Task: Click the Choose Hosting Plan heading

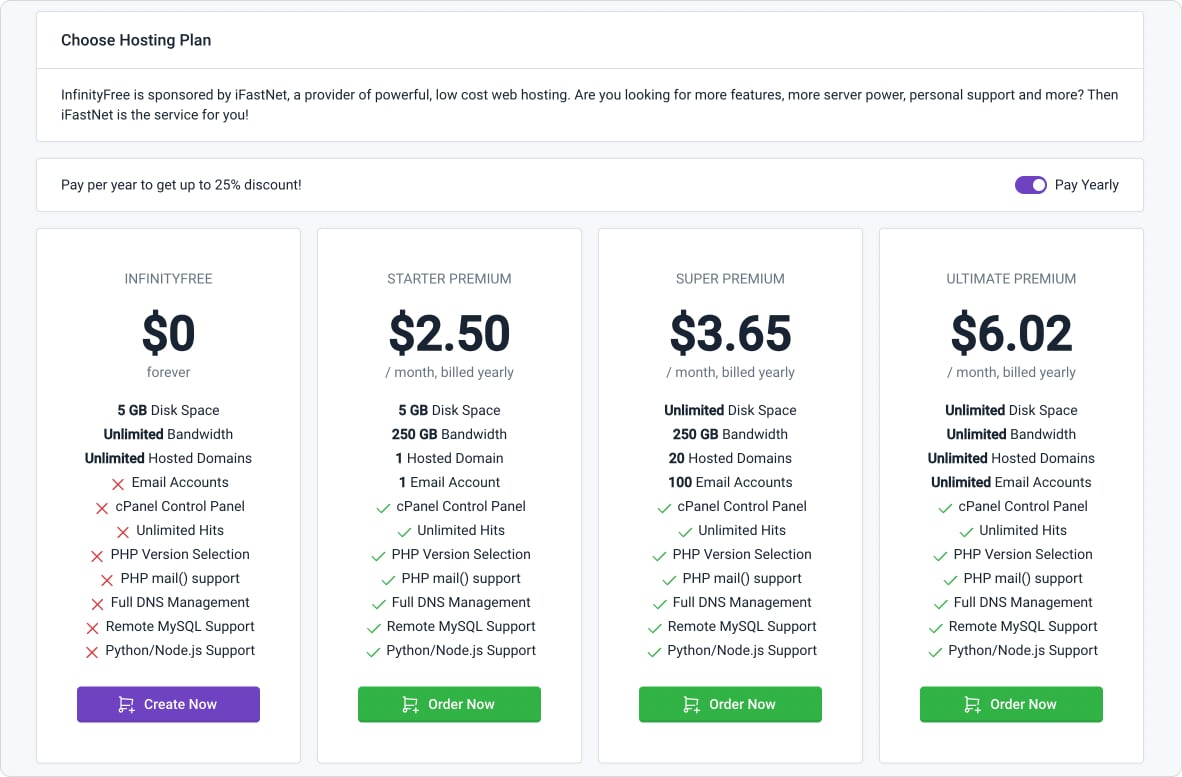Action: tap(136, 41)
